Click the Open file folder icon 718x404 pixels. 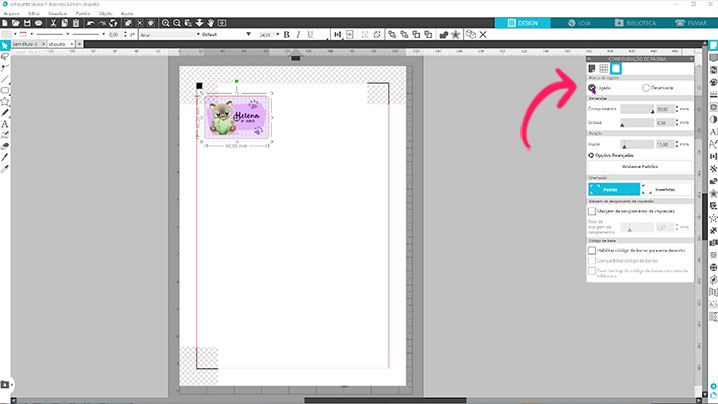pyautogui.click(x=16, y=23)
